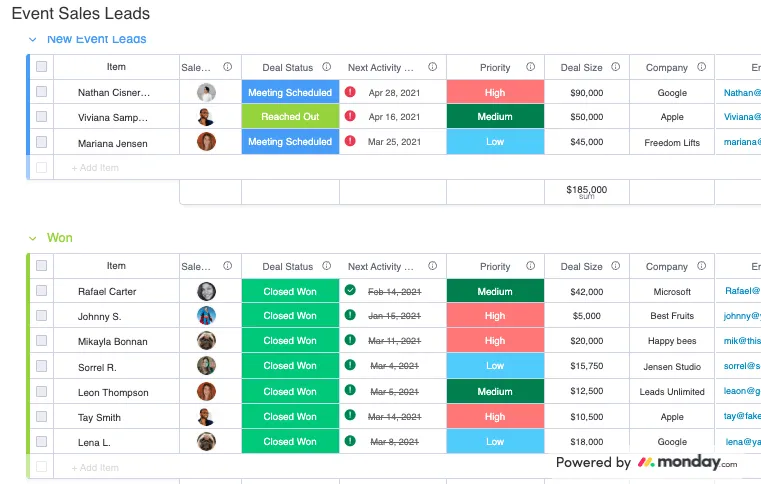Click green checkmark icon in Rafael Carter row
Screen dimensions: 761x484
click(x=350, y=290)
